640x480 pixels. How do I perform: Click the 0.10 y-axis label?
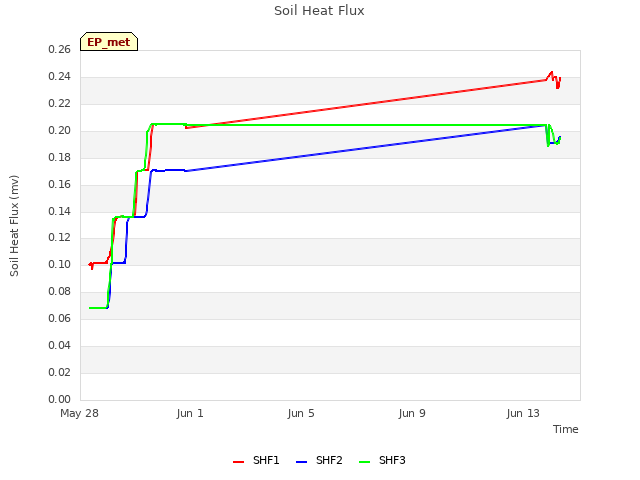pyautogui.click(x=60, y=264)
